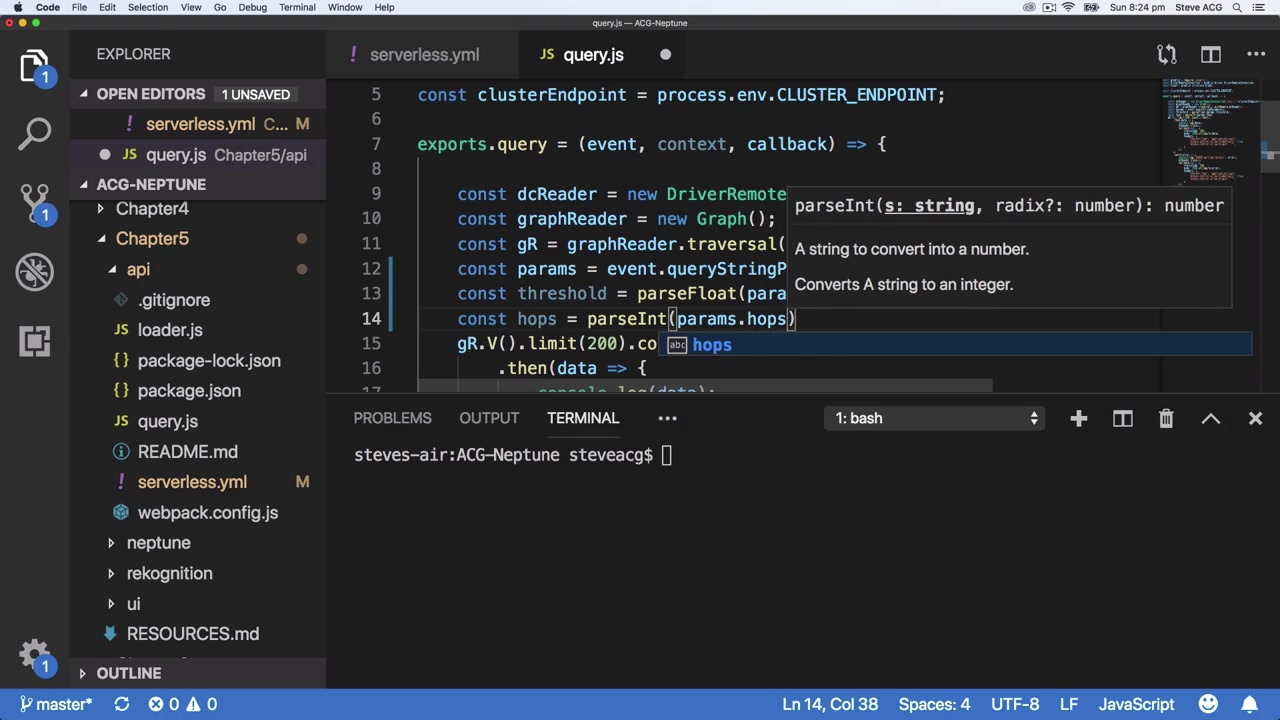
Task: Add a new terminal with plus icon
Action: 1078,418
